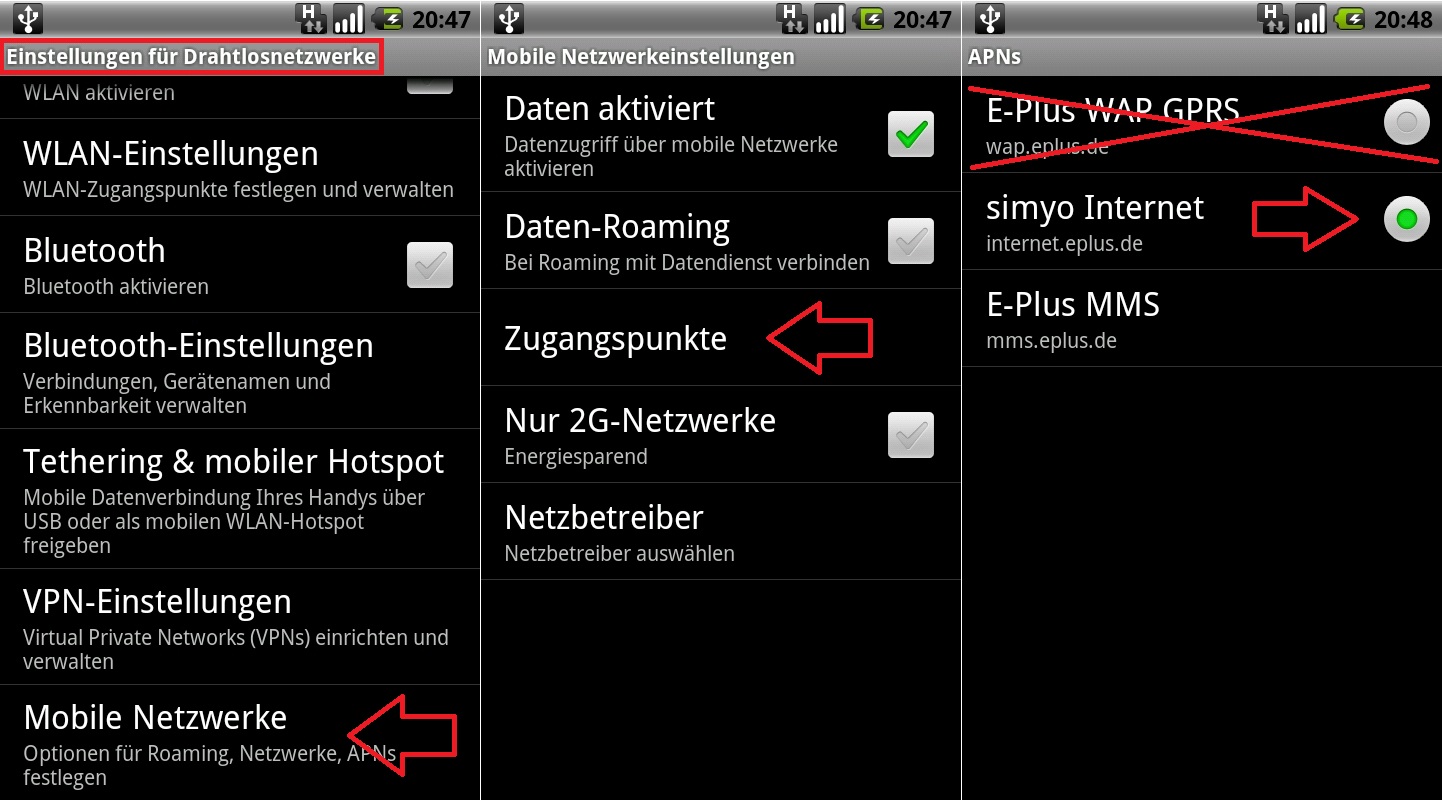
Task: Select the simyo Internet radio button
Action: (1407, 220)
